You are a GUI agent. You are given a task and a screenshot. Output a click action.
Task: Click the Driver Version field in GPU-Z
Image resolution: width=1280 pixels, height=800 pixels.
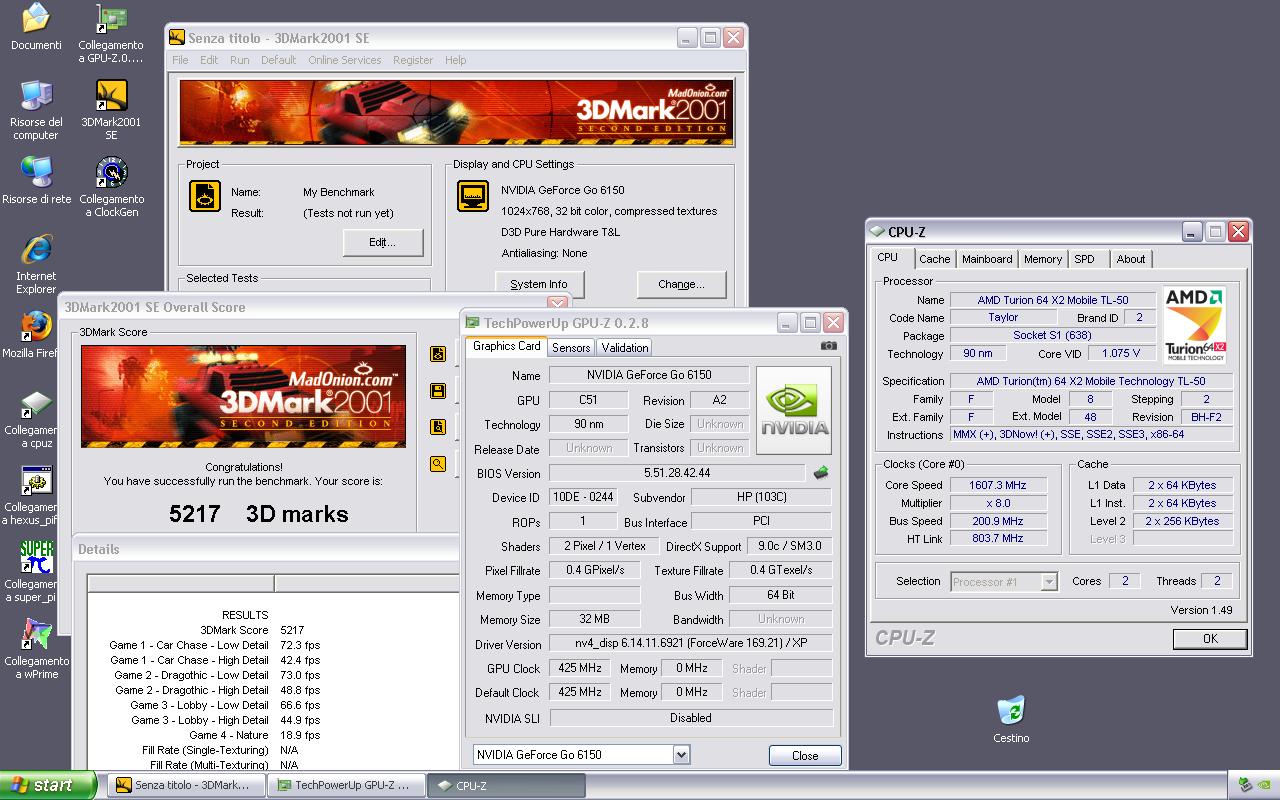click(x=691, y=644)
